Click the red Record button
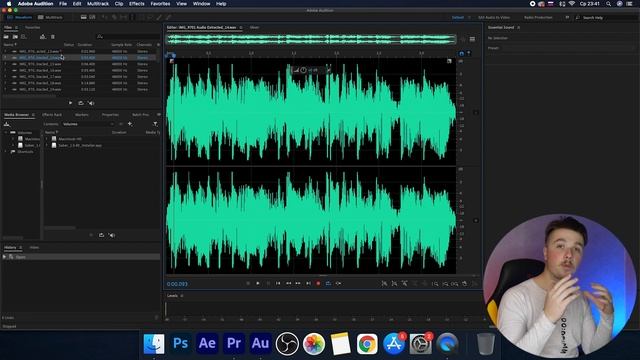This screenshot has height=360, width=640. tap(318, 283)
